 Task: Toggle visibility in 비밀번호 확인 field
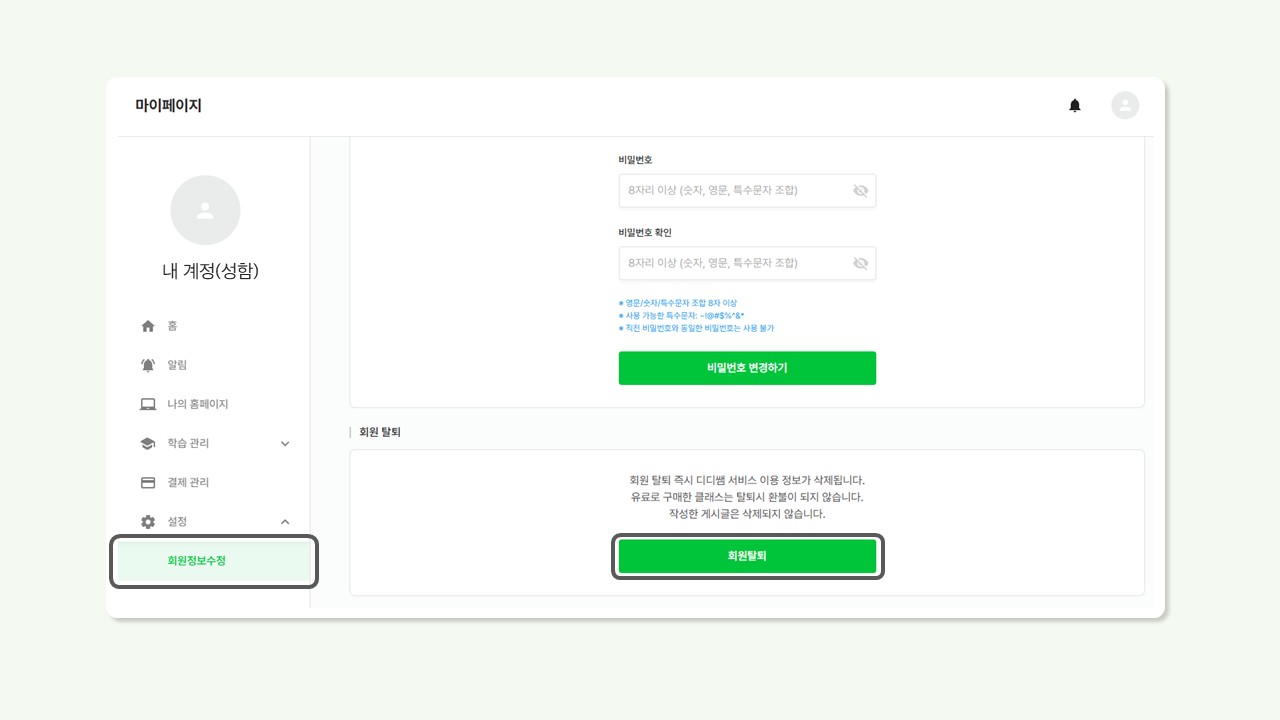coord(860,263)
